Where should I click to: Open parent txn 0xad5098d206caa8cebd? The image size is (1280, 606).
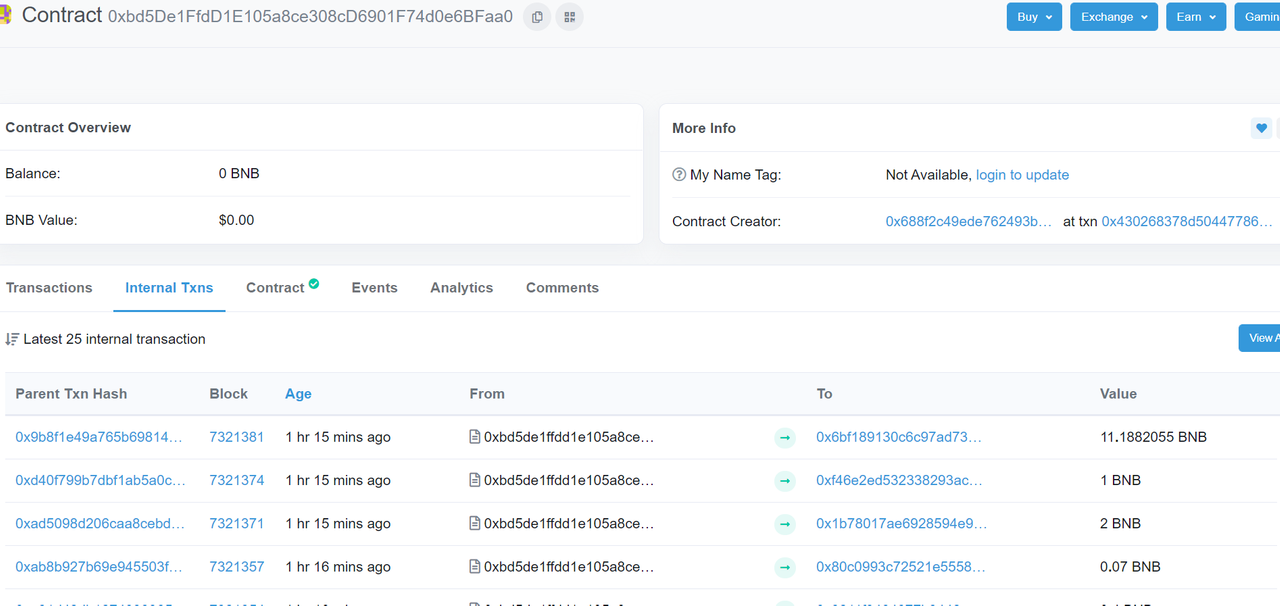(100, 523)
